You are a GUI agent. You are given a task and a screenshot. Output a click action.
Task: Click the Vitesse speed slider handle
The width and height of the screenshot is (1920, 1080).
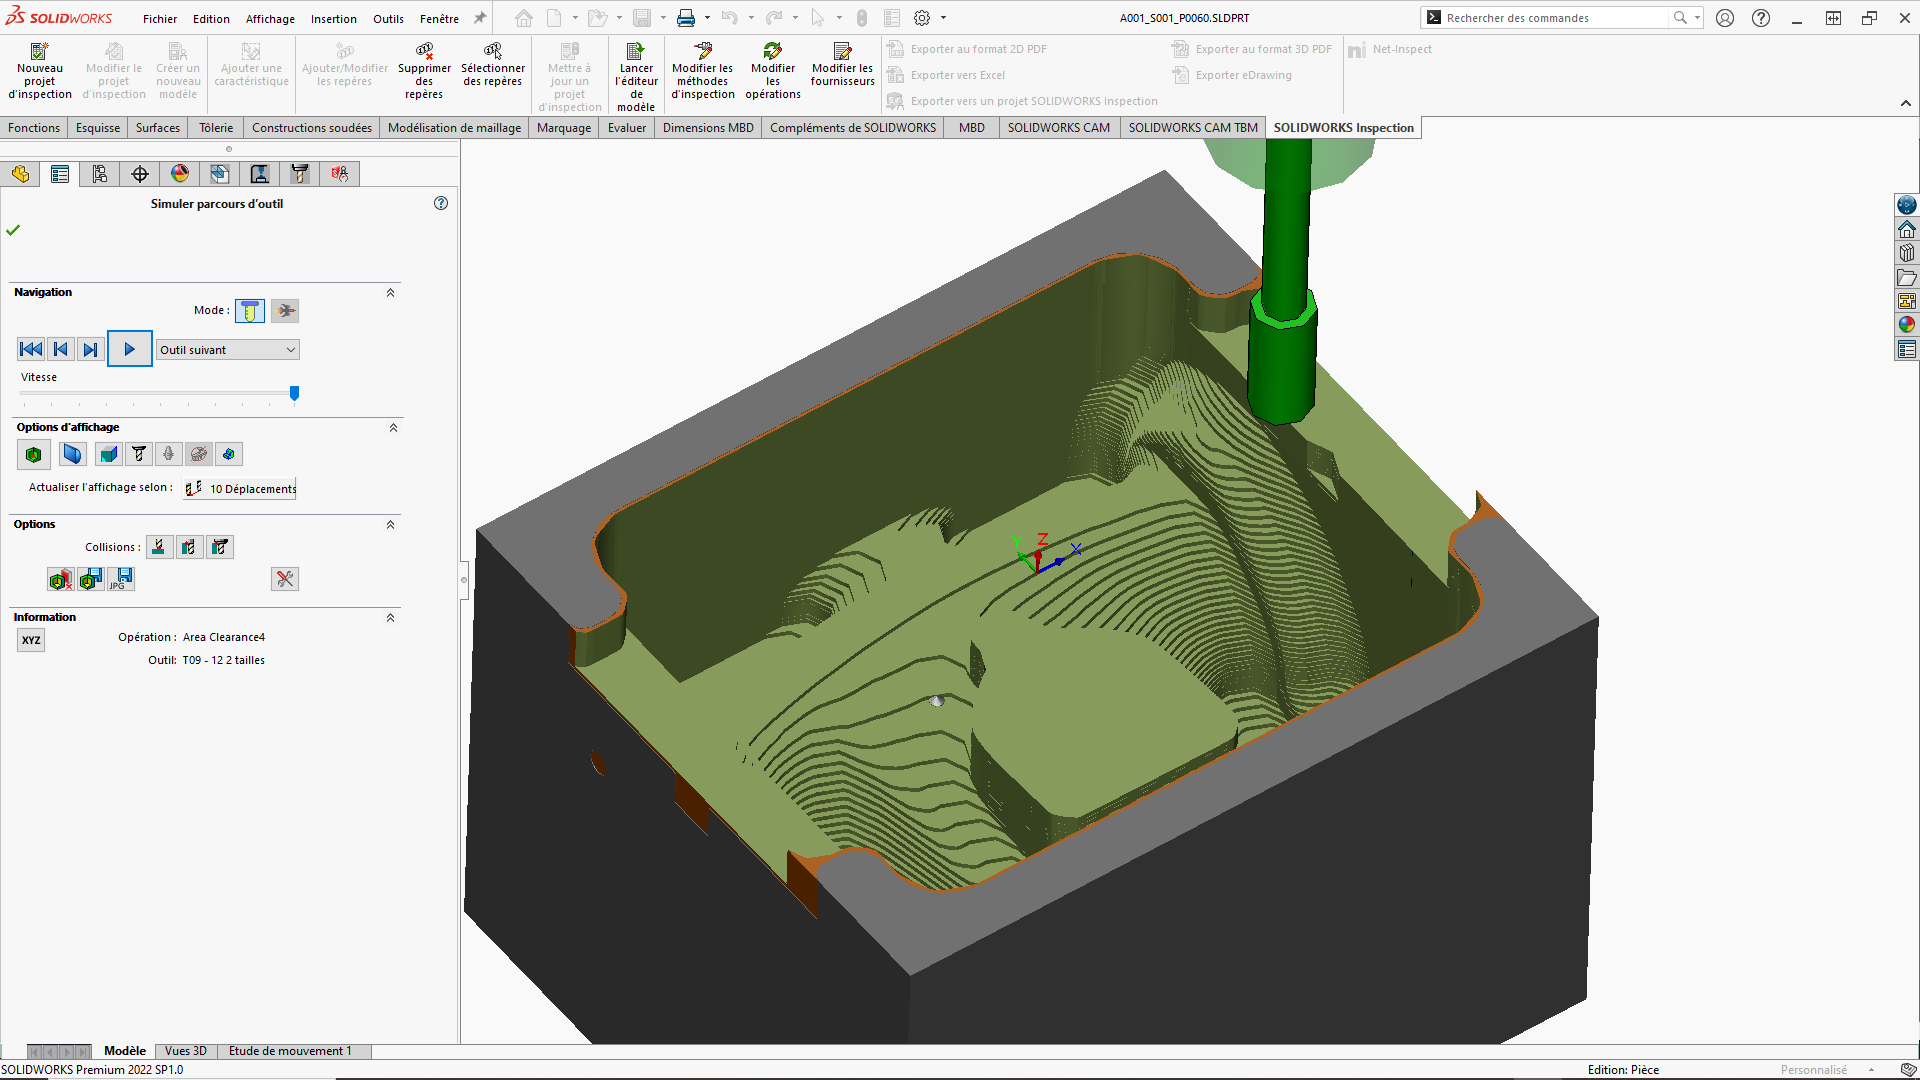pos(294,393)
